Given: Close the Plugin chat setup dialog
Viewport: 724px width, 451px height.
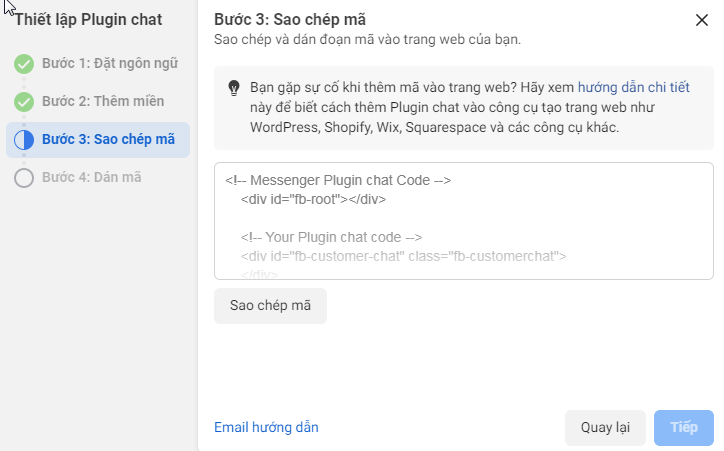Looking at the screenshot, I should pyautogui.click(x=701, y=20).
